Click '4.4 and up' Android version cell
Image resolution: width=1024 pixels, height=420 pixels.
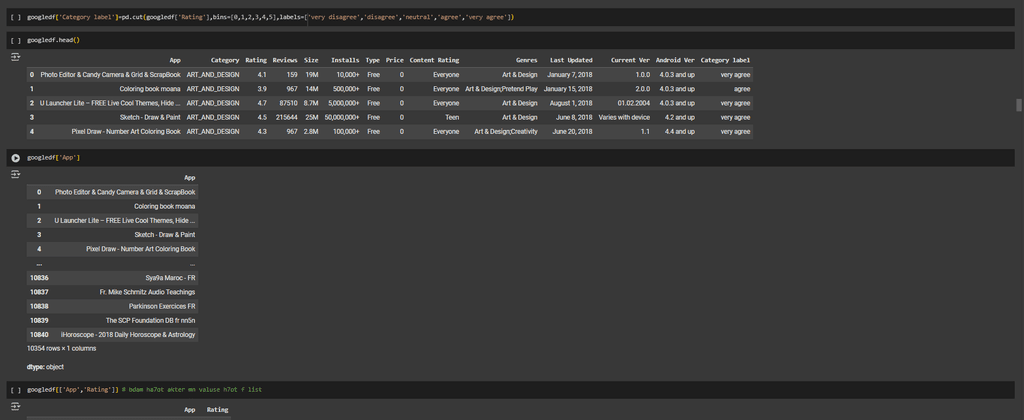coord(680,132)
